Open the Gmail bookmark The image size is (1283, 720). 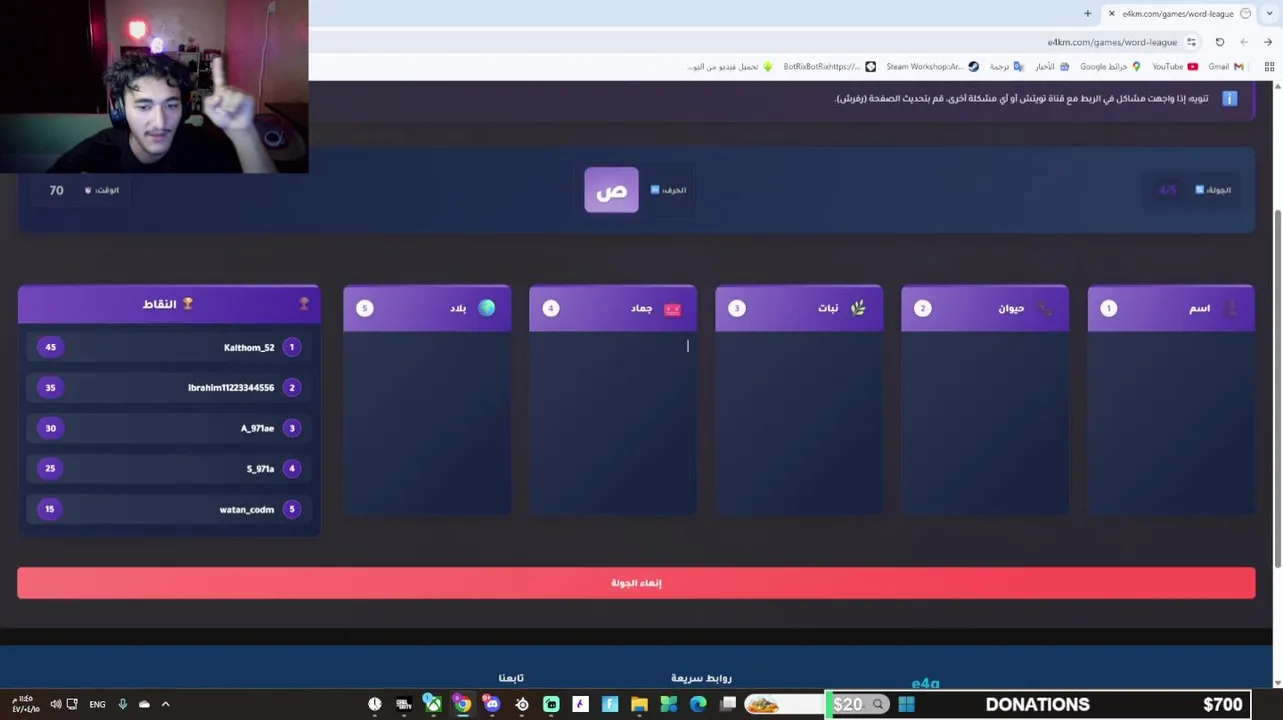click(x=1226, y=67)
